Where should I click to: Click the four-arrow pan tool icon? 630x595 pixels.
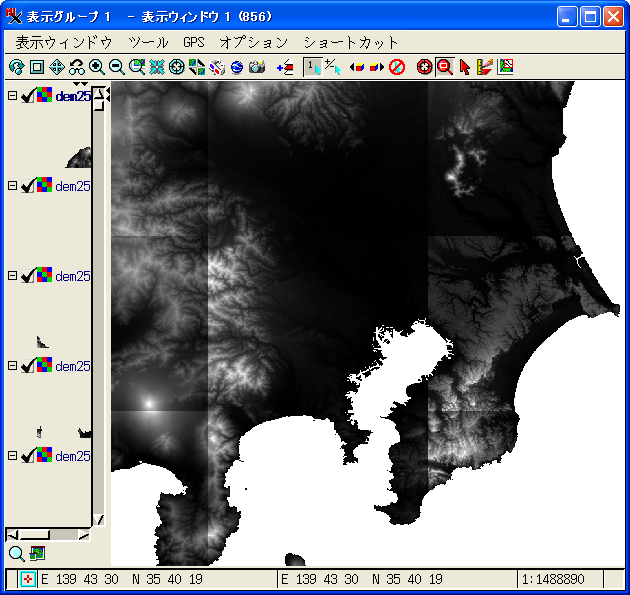coord(56,67)
